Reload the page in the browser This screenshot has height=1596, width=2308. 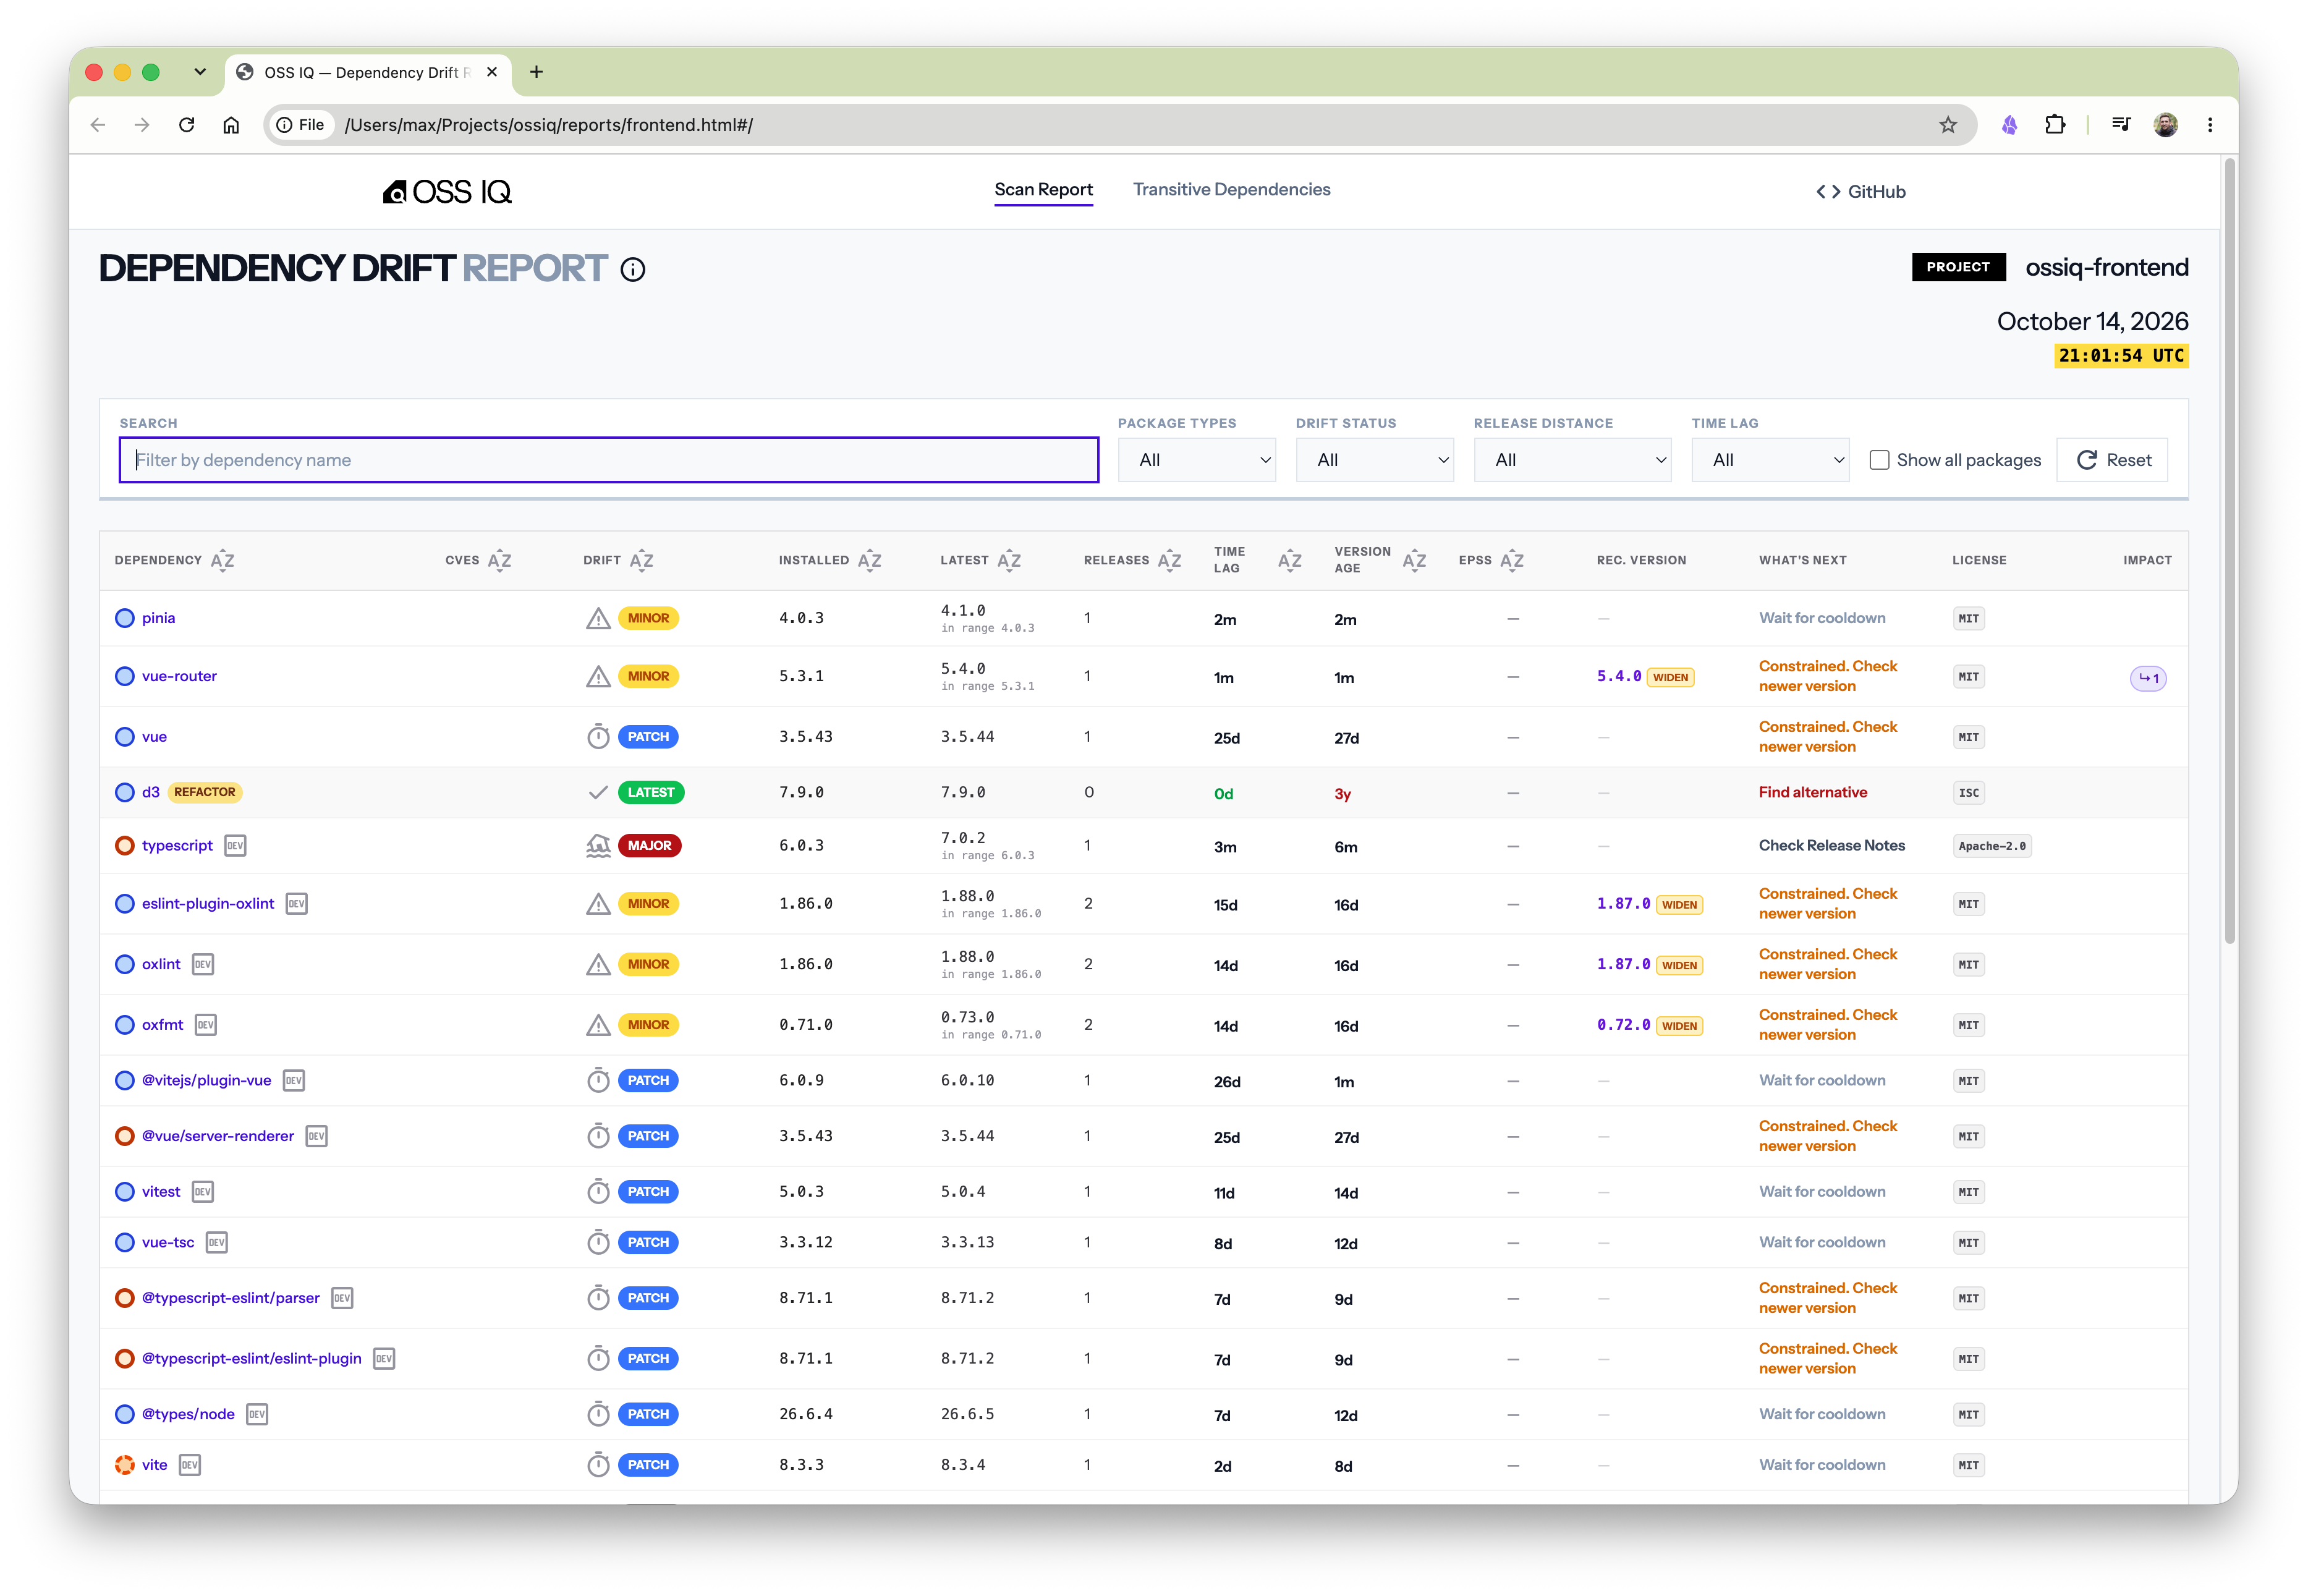tap(186, 125)
